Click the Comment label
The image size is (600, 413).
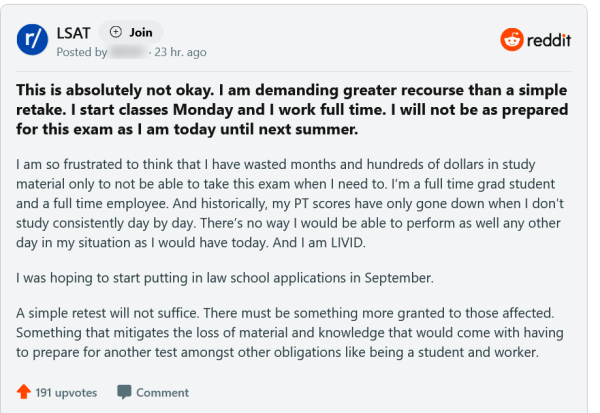click(162, 392)
